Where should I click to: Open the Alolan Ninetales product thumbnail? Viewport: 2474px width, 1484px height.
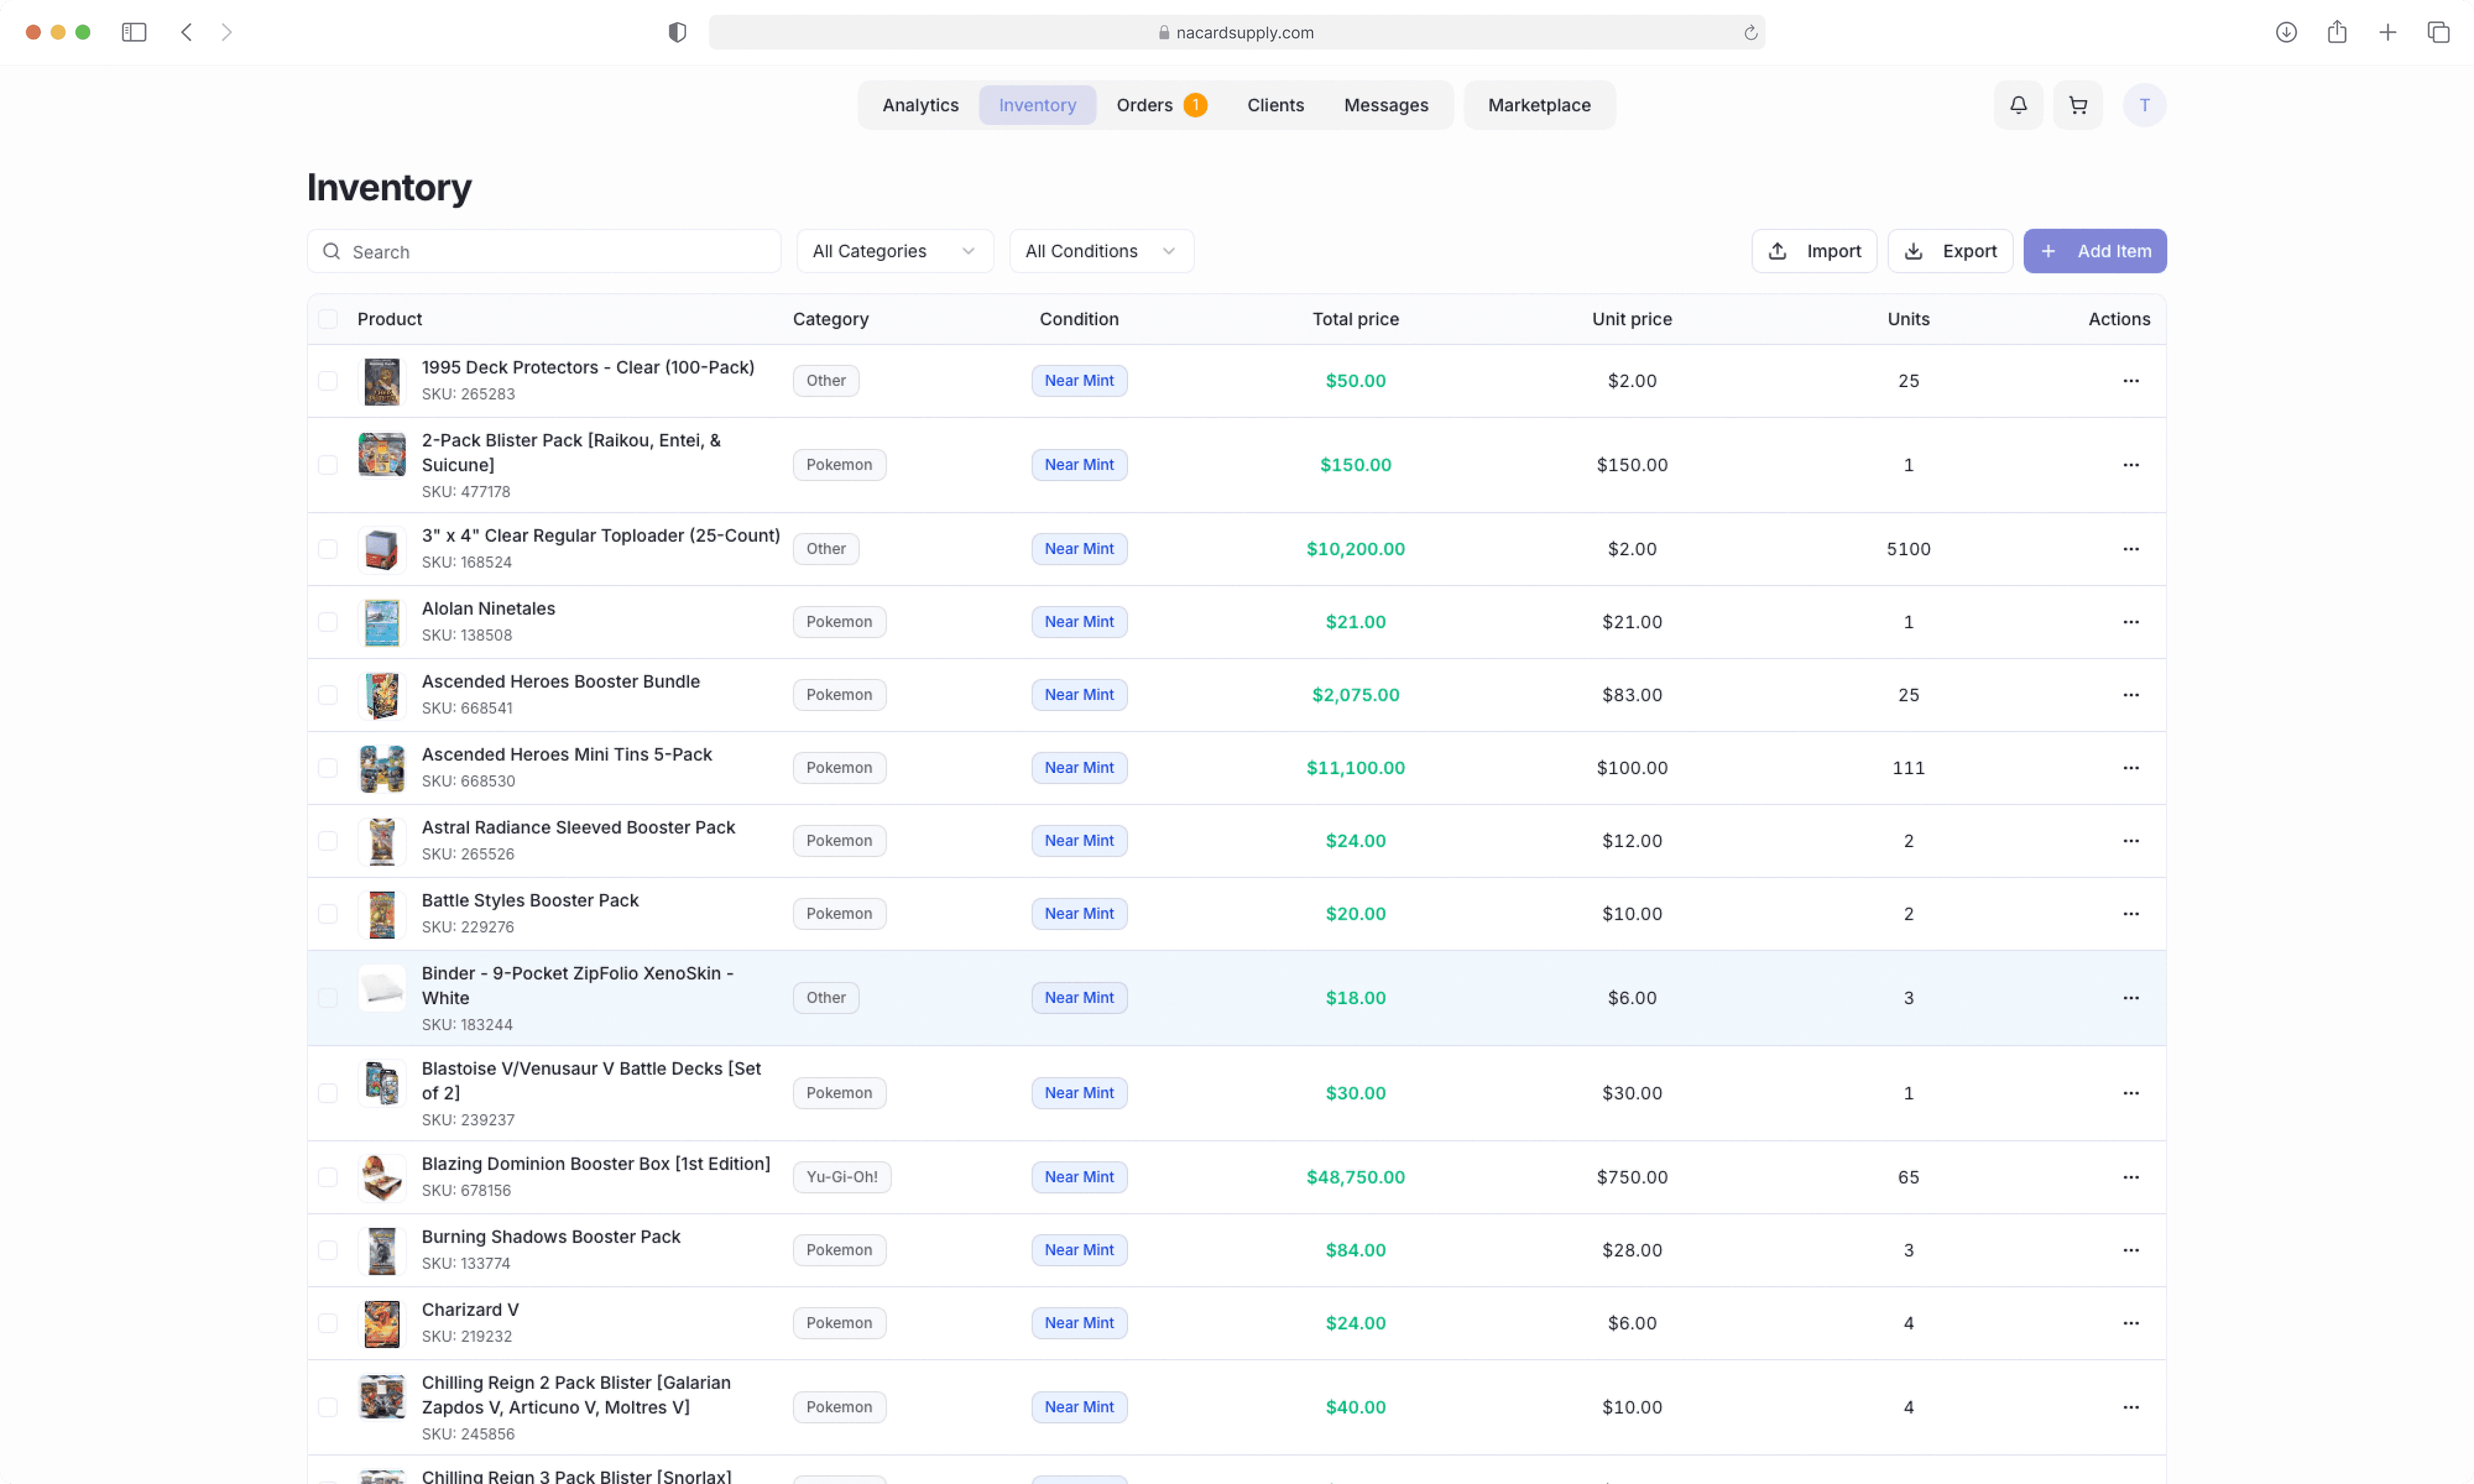coord(382,622)
